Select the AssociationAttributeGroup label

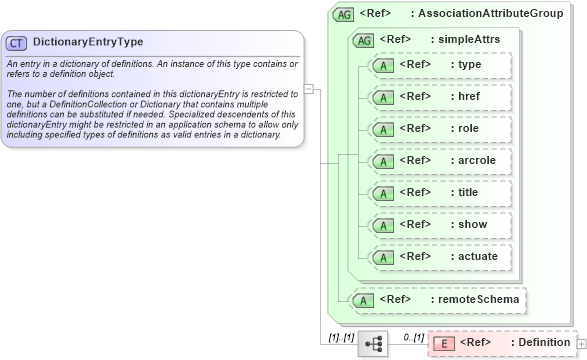click(491, 13)
